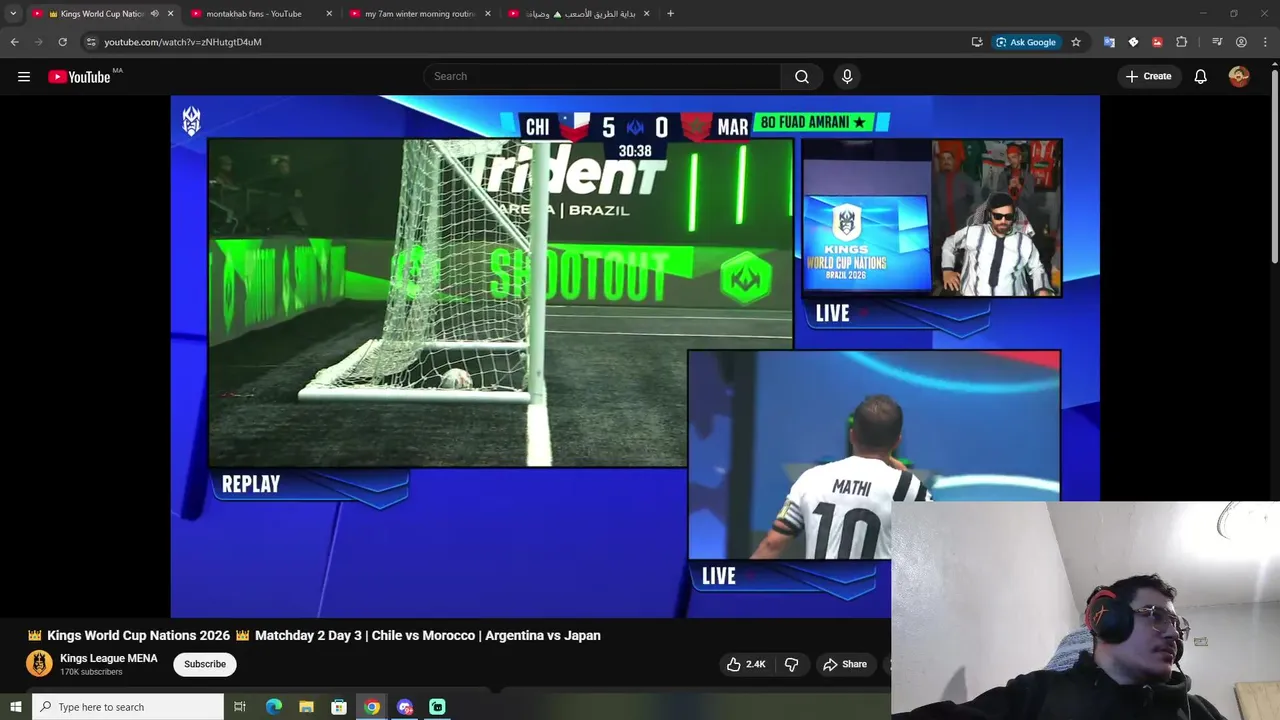Click the YouTube search input field

pyautogui.click(x=602, y=76)
